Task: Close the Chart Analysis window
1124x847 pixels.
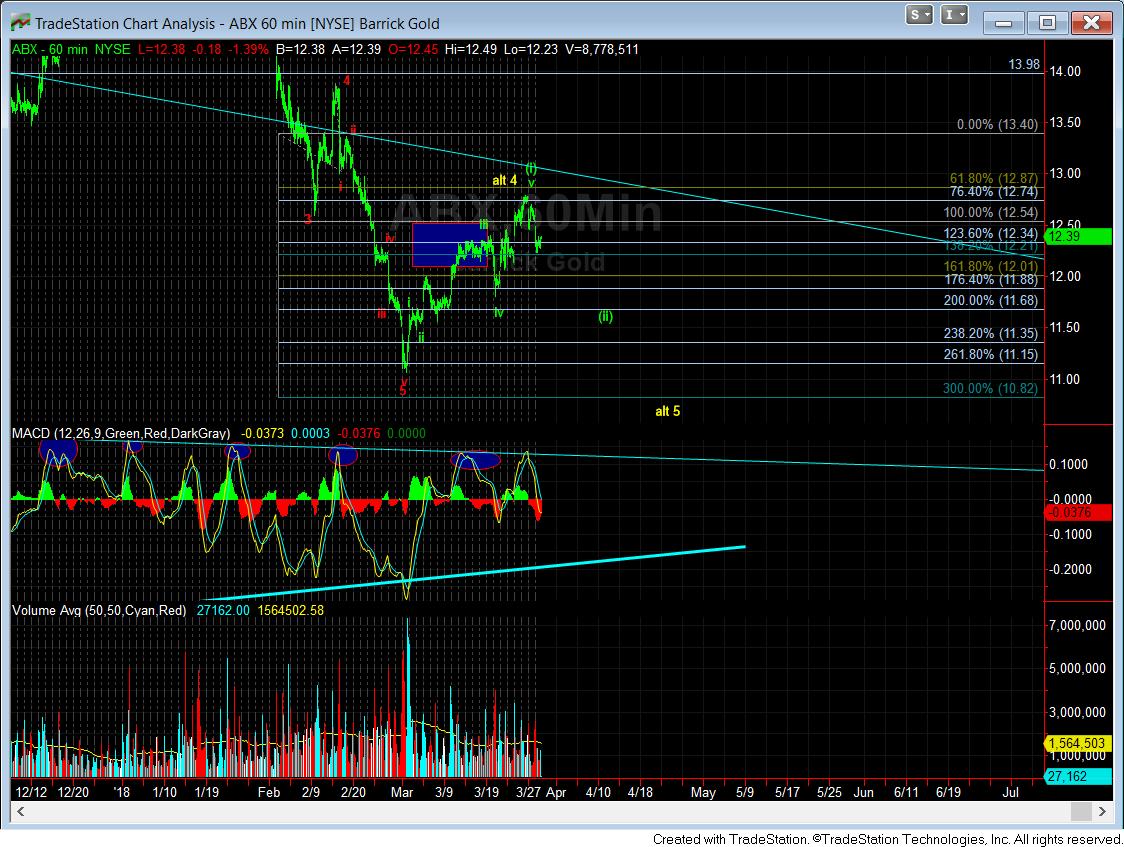Action: pos(1091,23)
